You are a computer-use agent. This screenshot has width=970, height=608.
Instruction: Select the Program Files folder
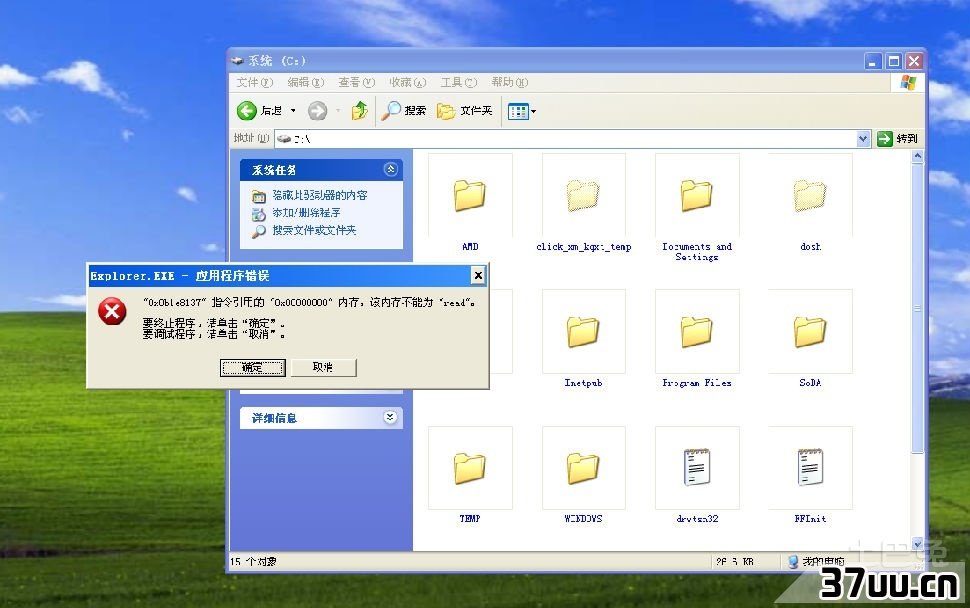(697, 332)
